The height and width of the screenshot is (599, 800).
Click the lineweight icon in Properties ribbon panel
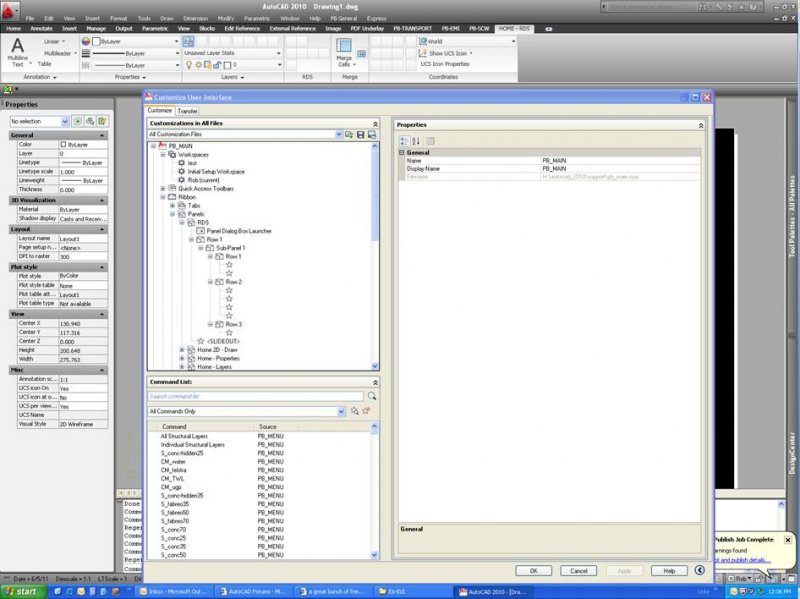pos(86,53)
